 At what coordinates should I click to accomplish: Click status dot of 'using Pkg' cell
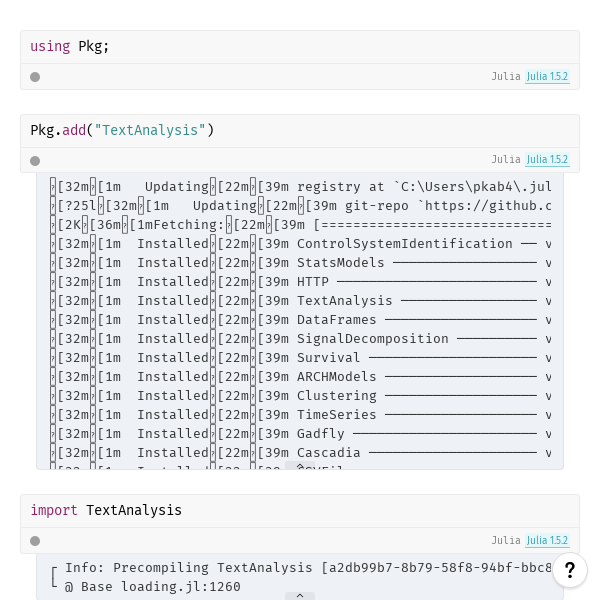[x=35, y=77]
